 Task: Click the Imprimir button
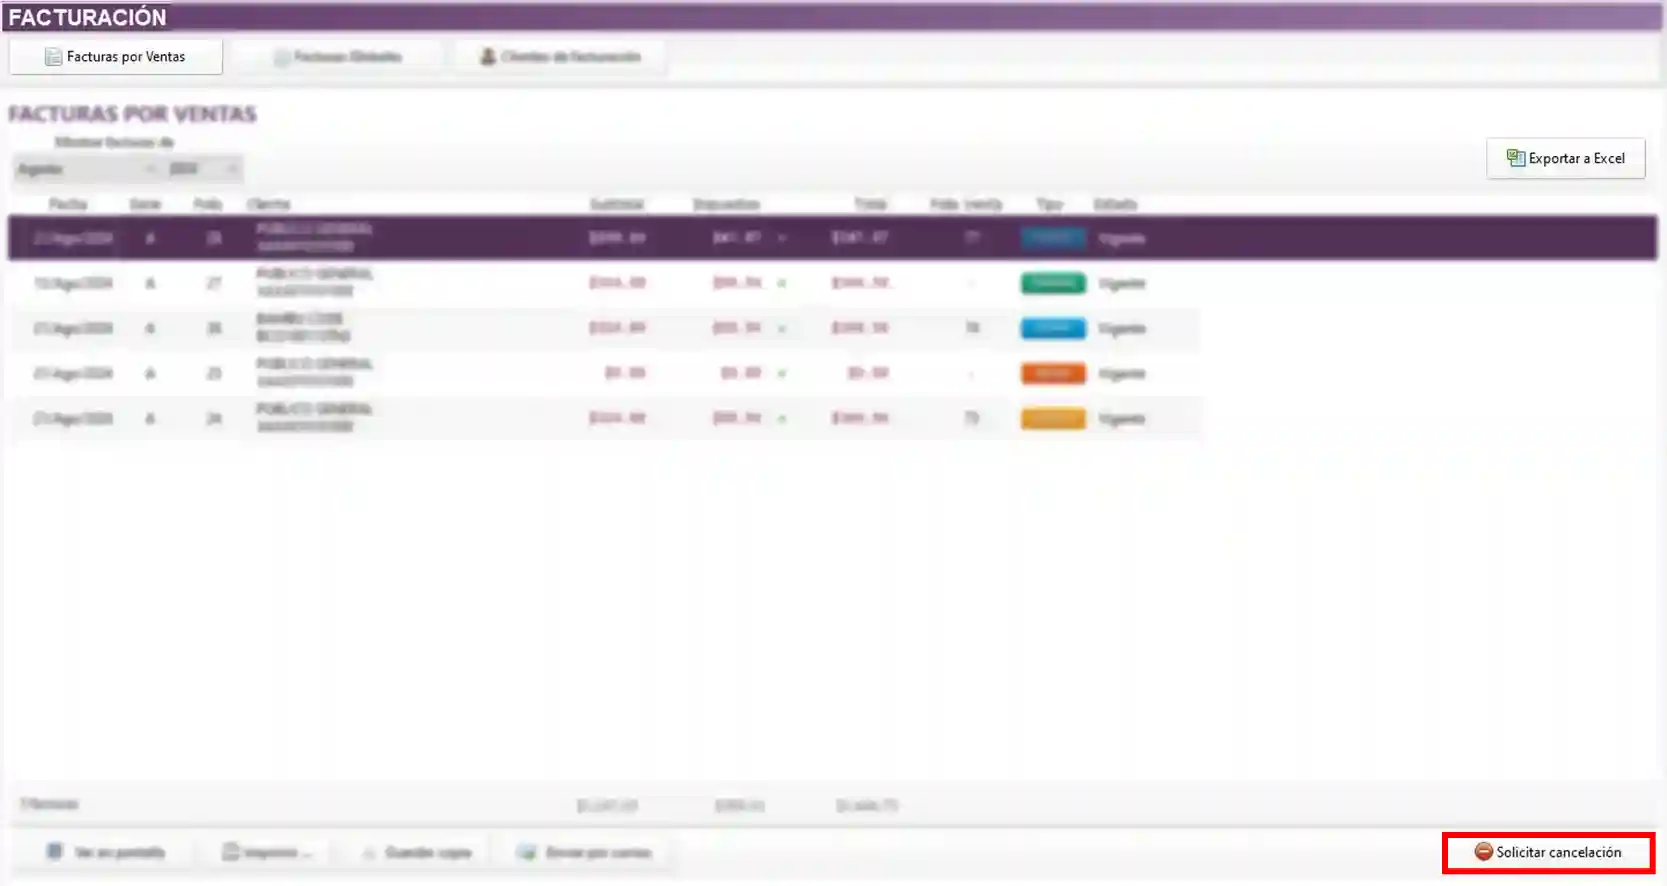267,853
